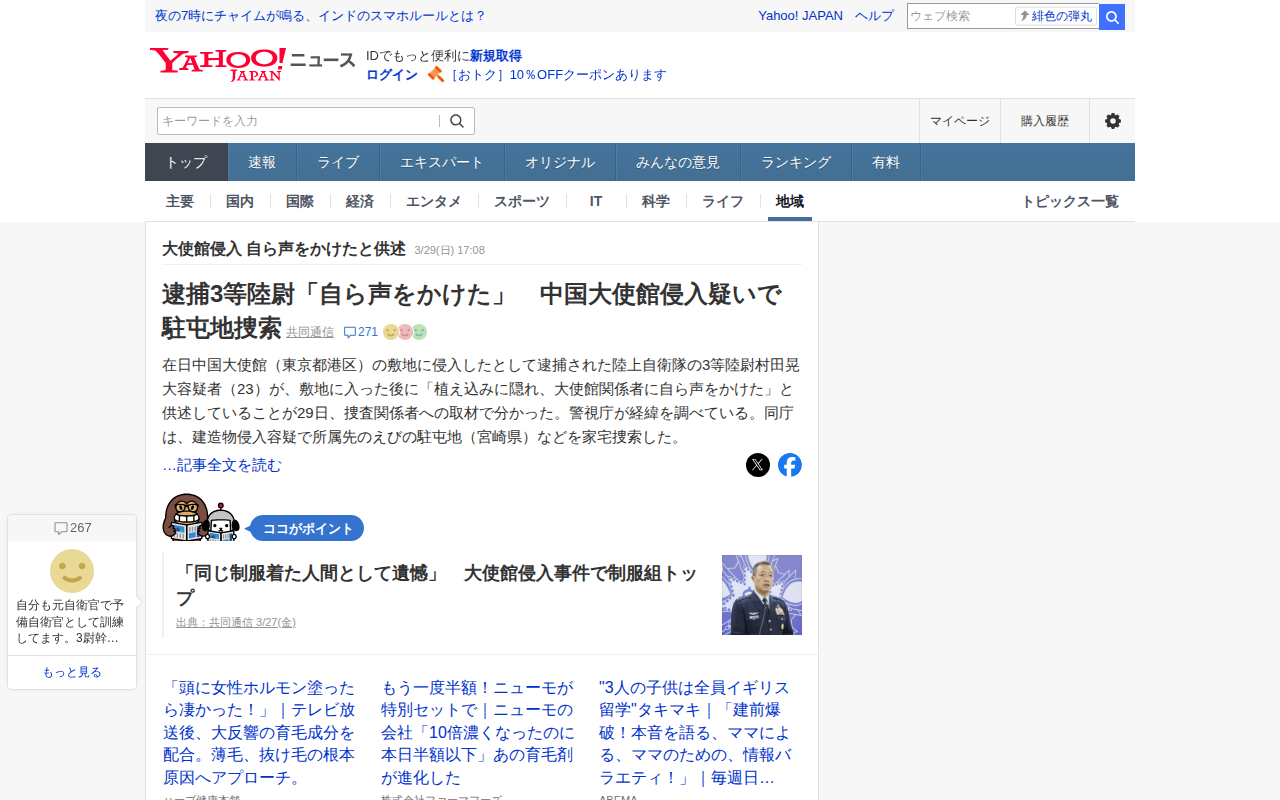
Task: Click the ログイン link
Action: click(x=392, y=75)
